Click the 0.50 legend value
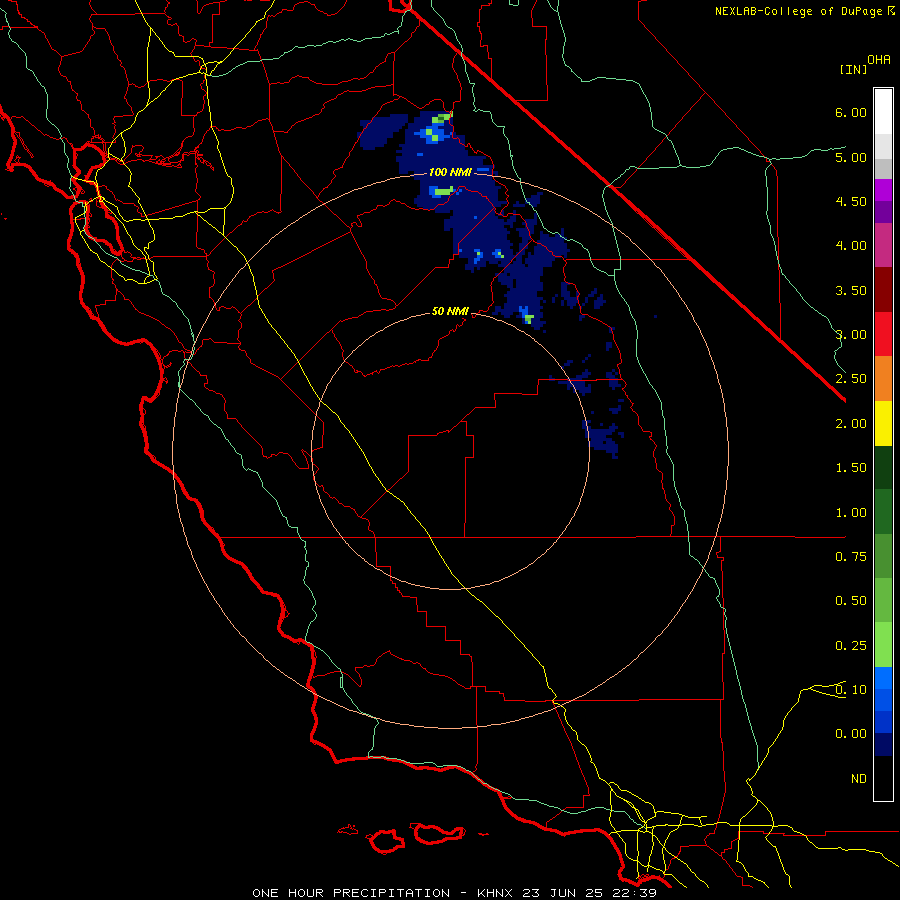 tap(851, 601)
